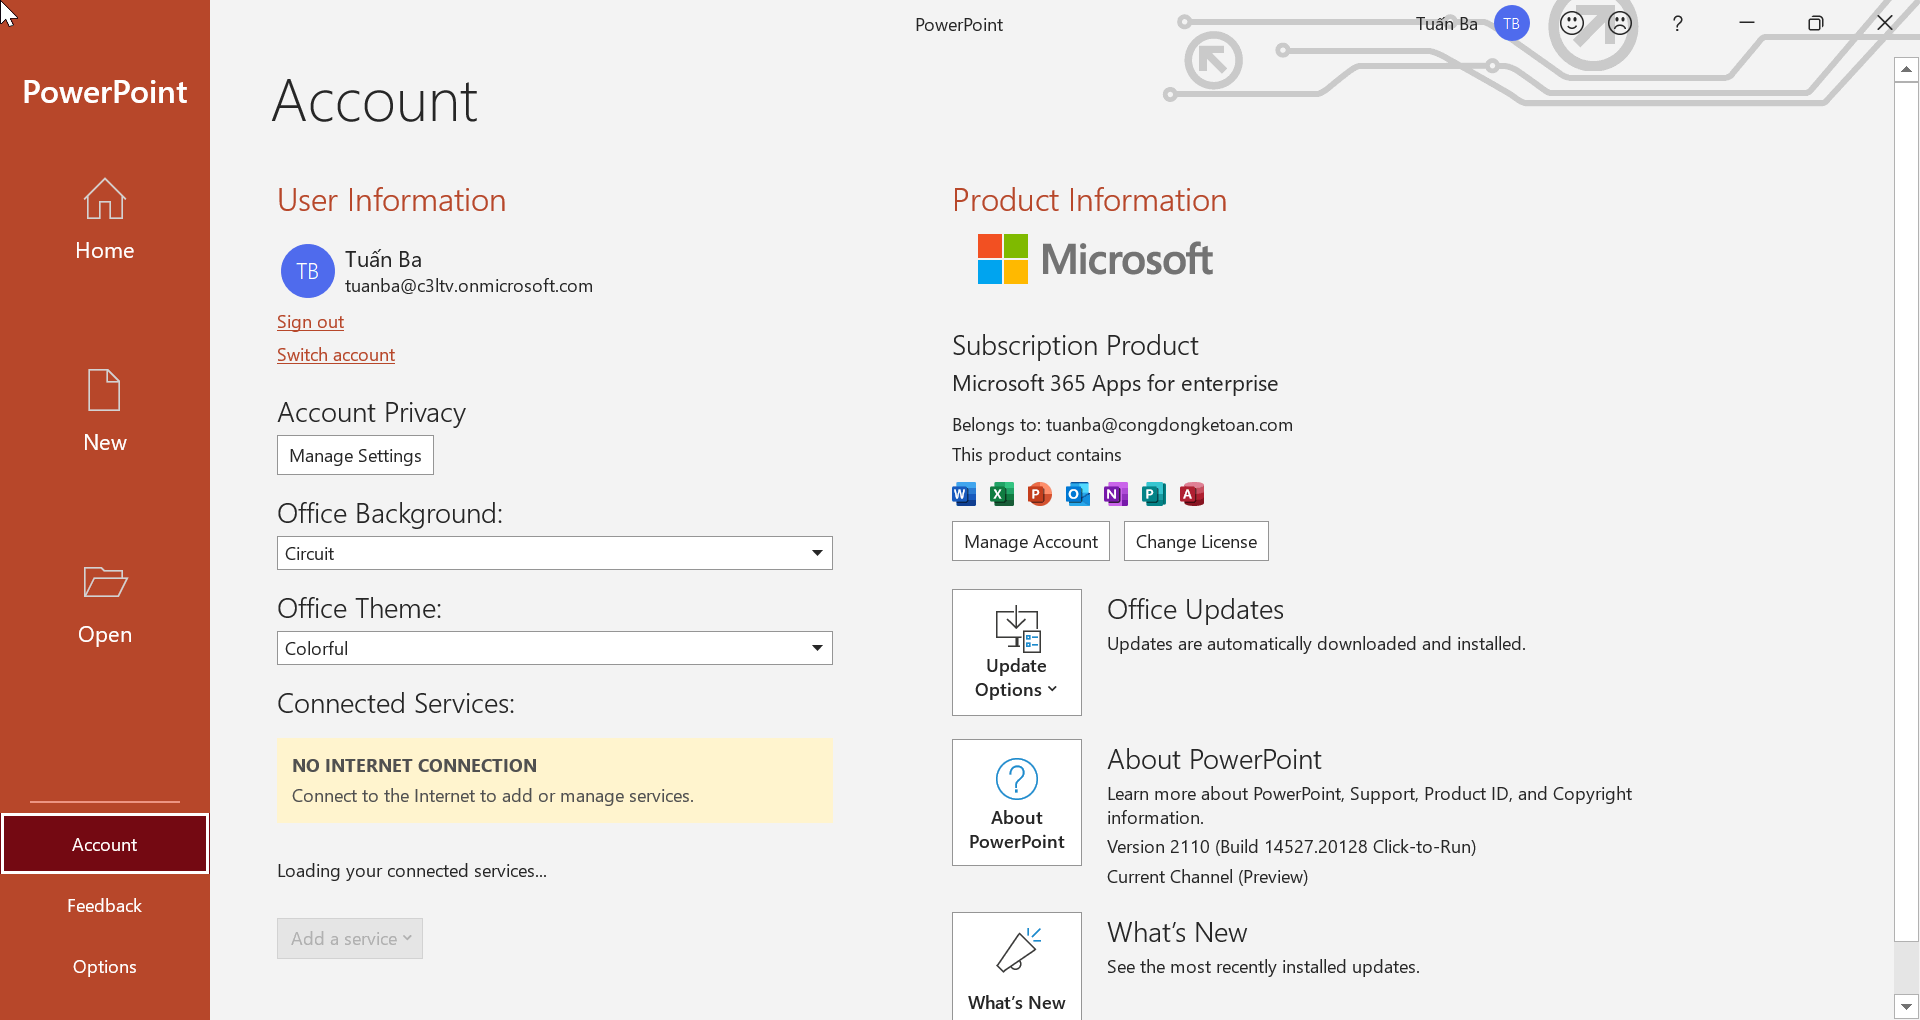
Task: Click the Excel app icon
Action: click(x=1001, y=494)
